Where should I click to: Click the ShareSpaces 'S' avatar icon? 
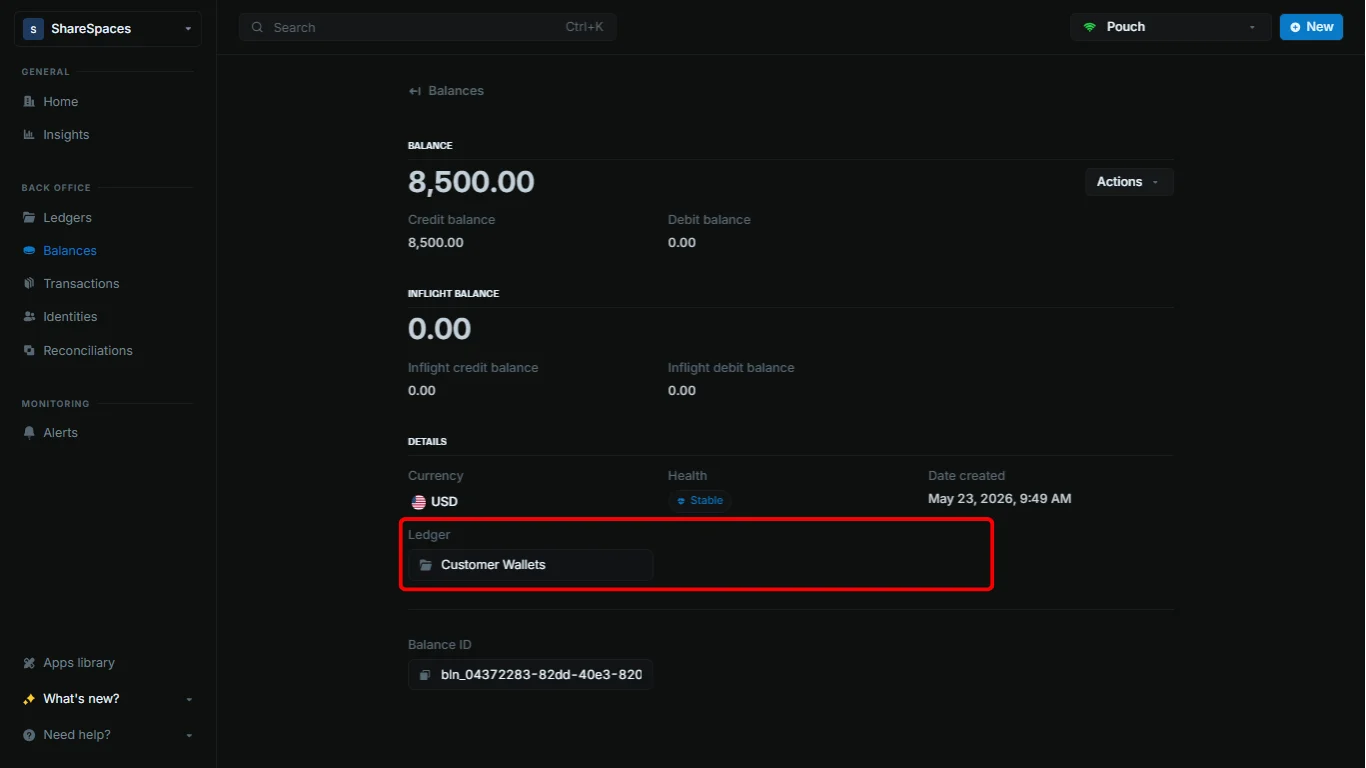tap(33, 29)
